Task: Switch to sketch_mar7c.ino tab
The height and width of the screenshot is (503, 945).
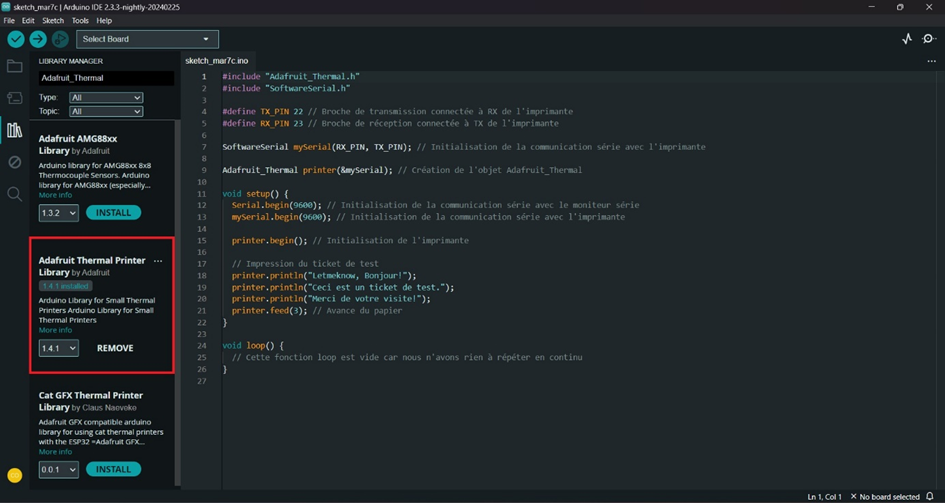Action: pyautogui.click(x=216, y=61)
